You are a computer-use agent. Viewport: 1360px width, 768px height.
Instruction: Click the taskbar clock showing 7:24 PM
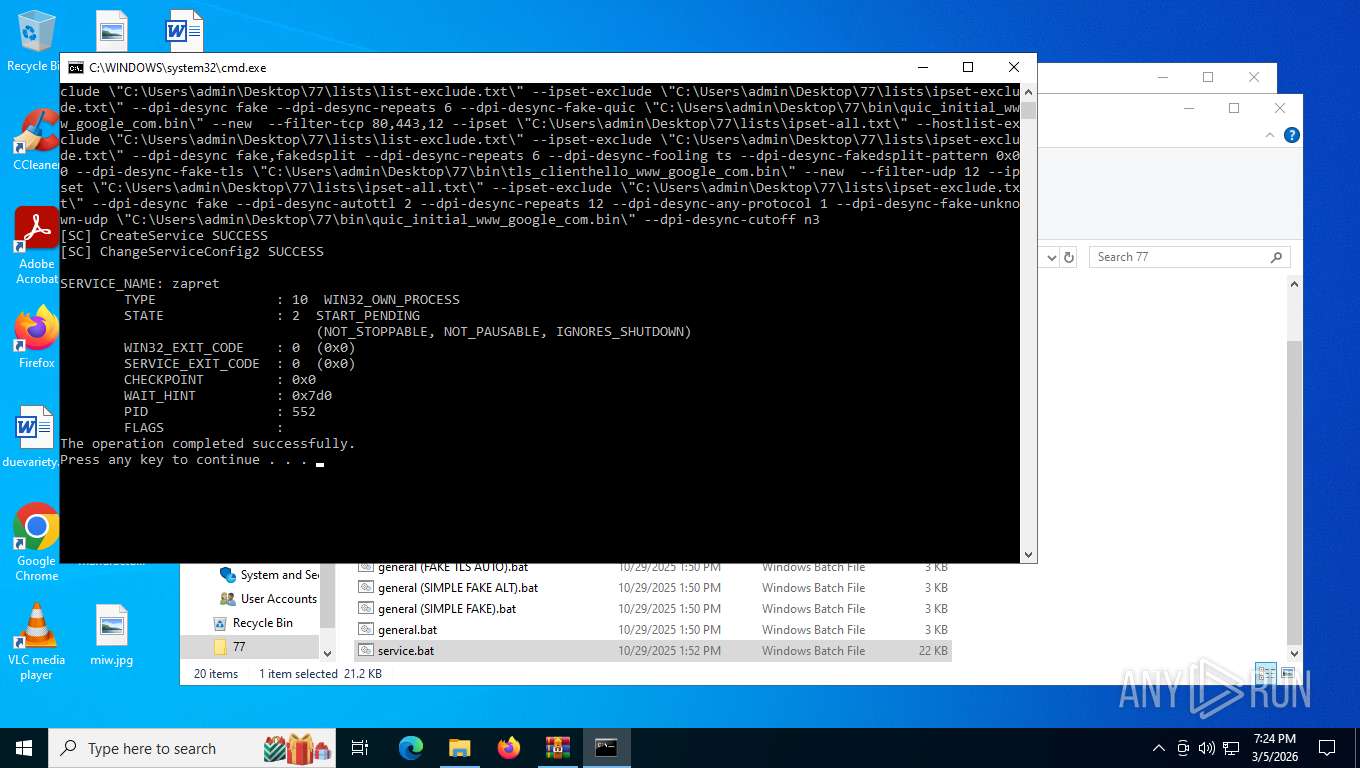tap(1274, 748)
